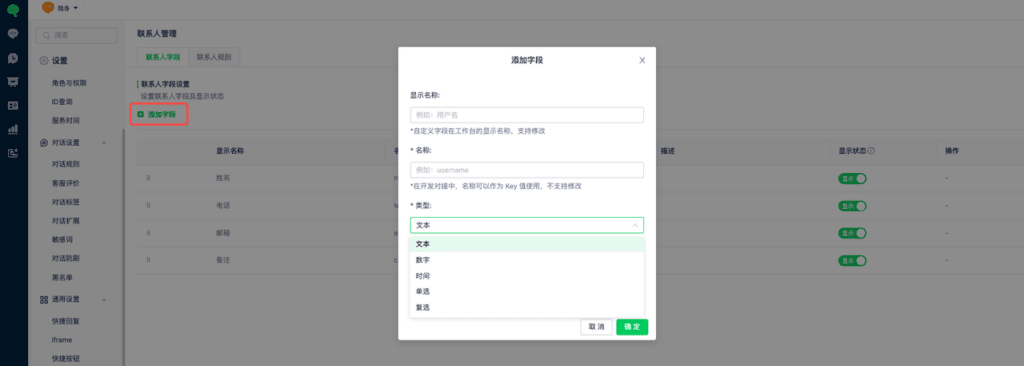Select 复选 option in type list
Viewport: 1024px width, 366px height.
(x=527, y=307)
